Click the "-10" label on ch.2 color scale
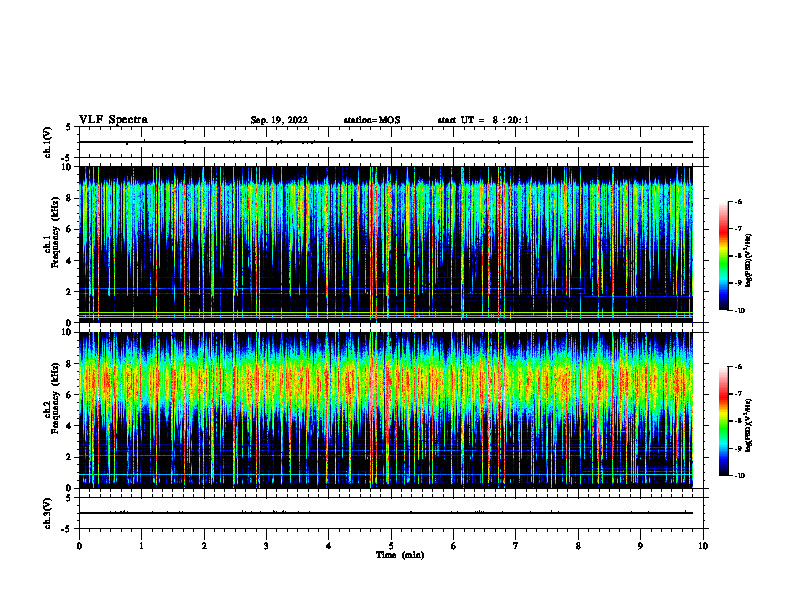This screenshot has width=792, height=612. coord(739,476)
